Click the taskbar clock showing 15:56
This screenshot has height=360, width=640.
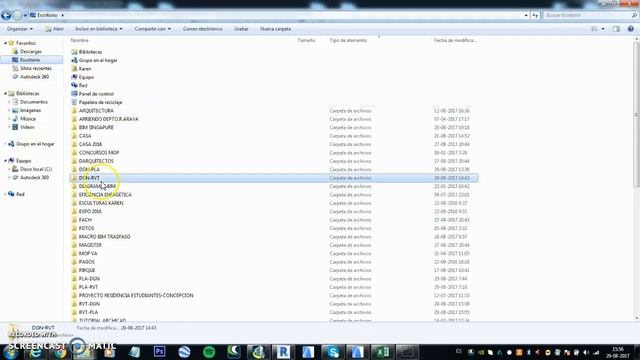(618, 353)
